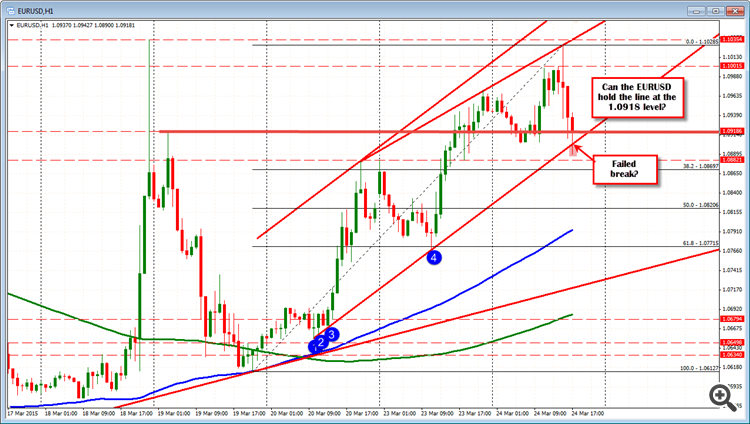750x424 pixels.
Task: Click the 20 Mar 17:00 time axis label
Action: [x=362, y=413]
